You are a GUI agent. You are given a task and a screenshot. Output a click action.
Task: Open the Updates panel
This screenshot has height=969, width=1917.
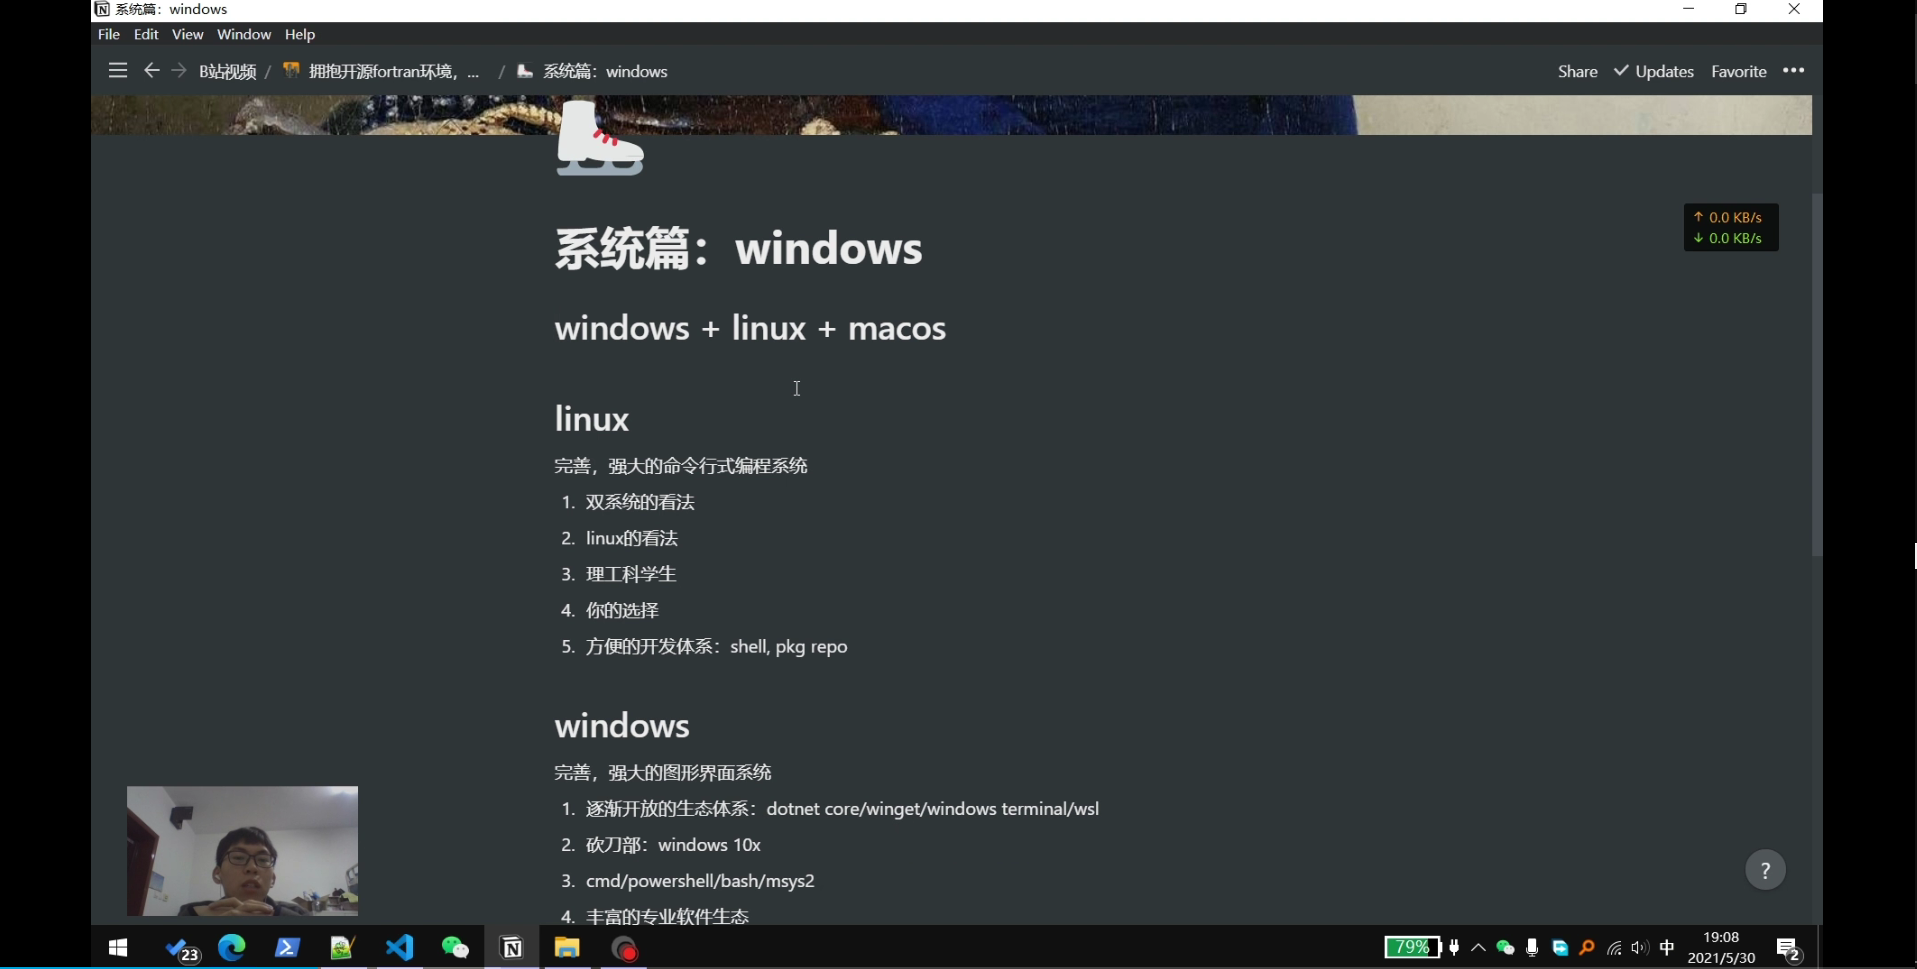[1654, 71]
